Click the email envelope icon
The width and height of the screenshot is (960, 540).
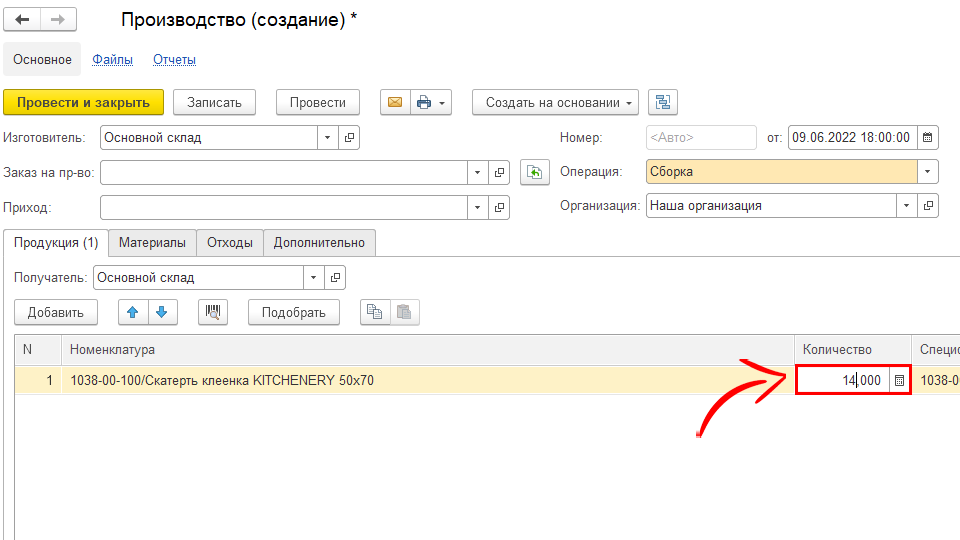click(x=394, y=102)
